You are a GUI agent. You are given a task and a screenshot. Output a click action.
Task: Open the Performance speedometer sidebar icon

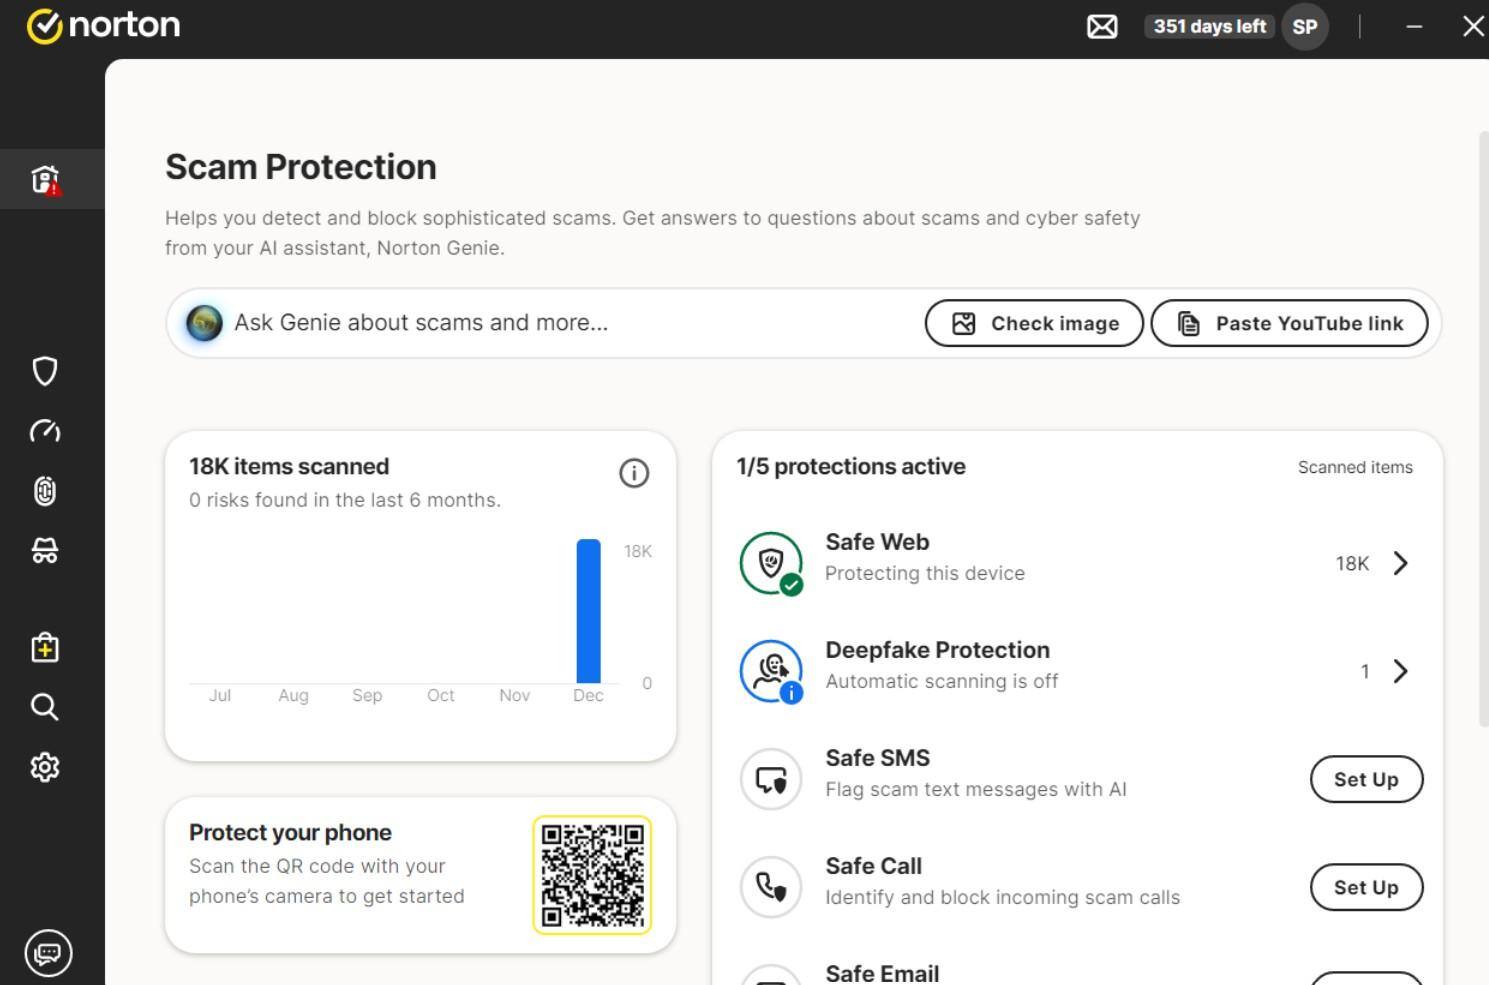pos(45,431)
